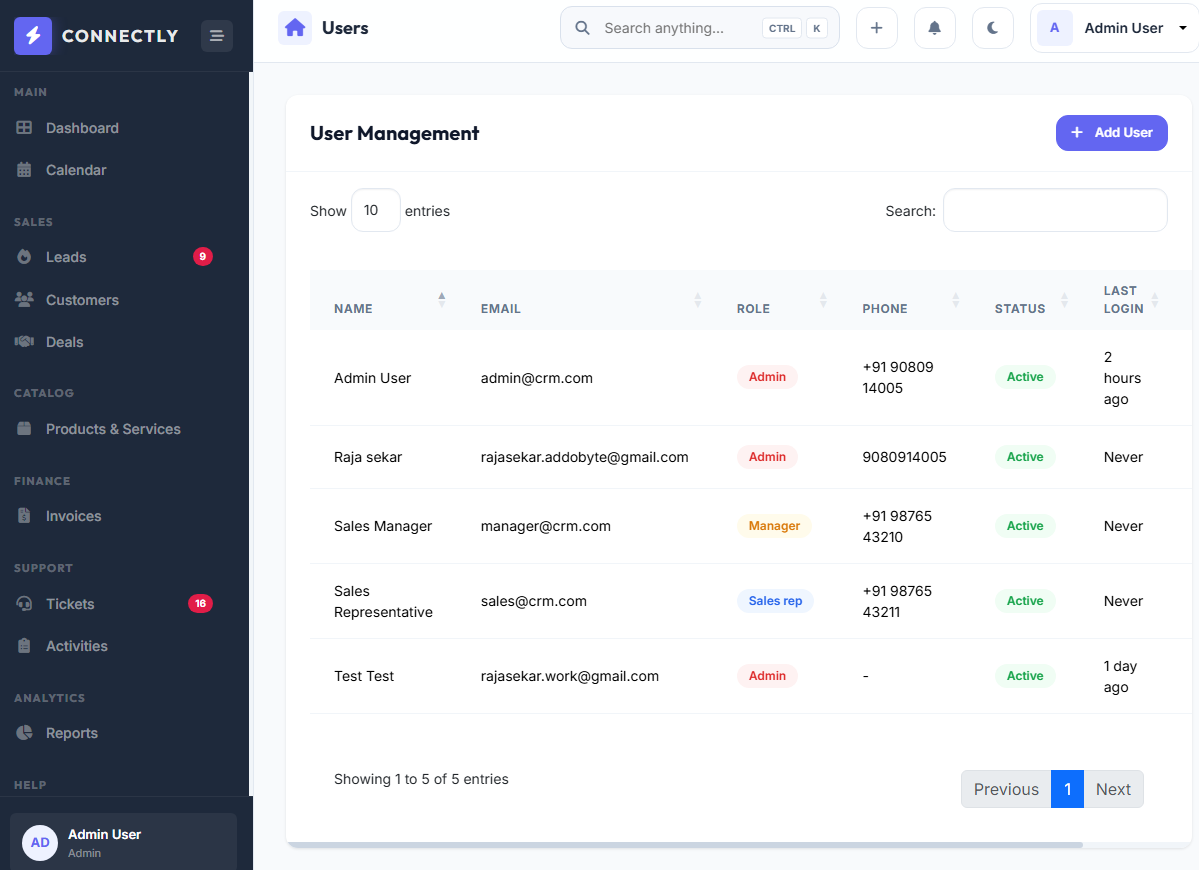Click the Sales rep role badge
Image resolution: width=1199 pixels, height=870 pixels.
click(x=775, y=601)
